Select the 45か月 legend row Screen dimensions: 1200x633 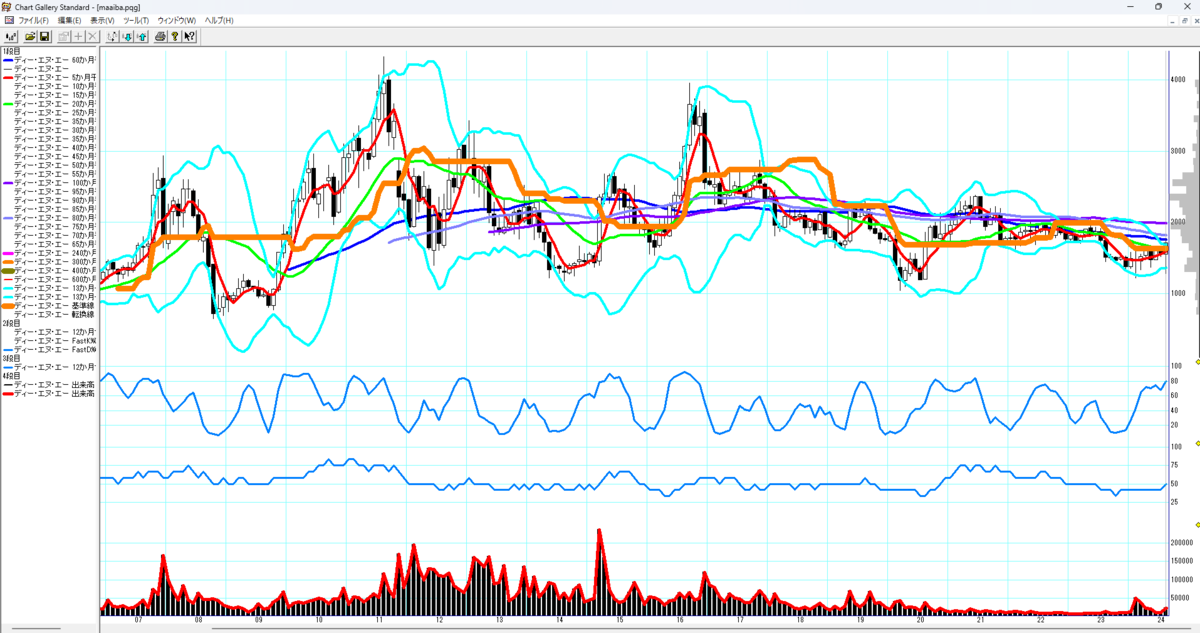(x=55, y=157)
